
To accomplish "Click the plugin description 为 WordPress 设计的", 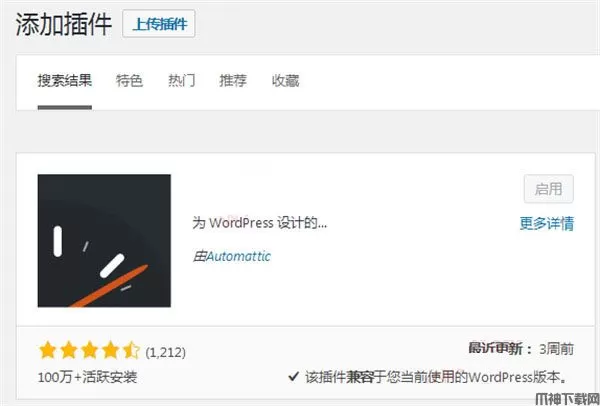I will (259, 223).
